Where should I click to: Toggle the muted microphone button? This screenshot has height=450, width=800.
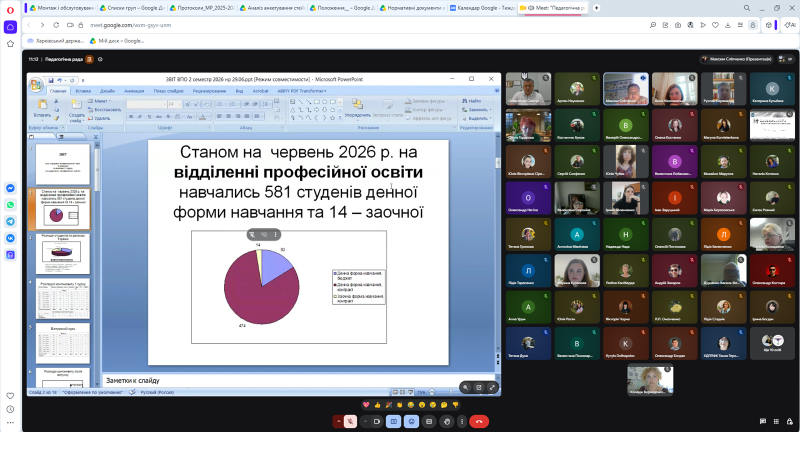[x=350, y=421]
